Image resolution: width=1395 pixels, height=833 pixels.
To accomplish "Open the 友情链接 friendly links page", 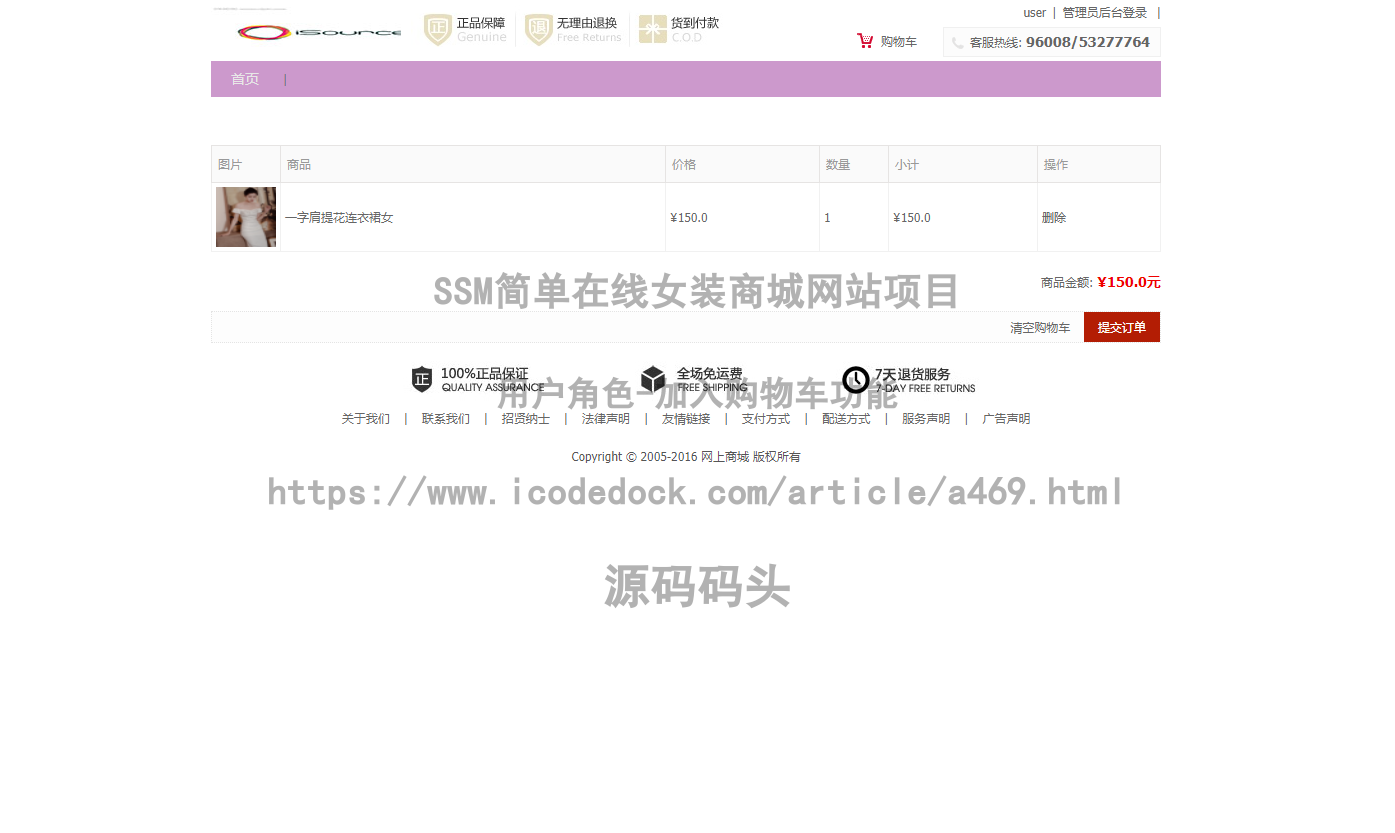I will (685, 418).
